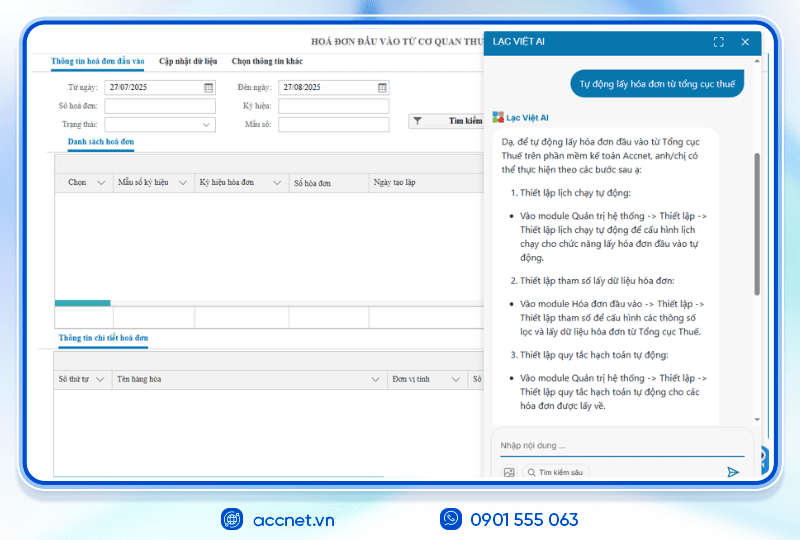The width and height of the screenshot is (800, 540).
Task: Open the Mẫu số ký hiệu column chevron
Action: pos(183,183)
